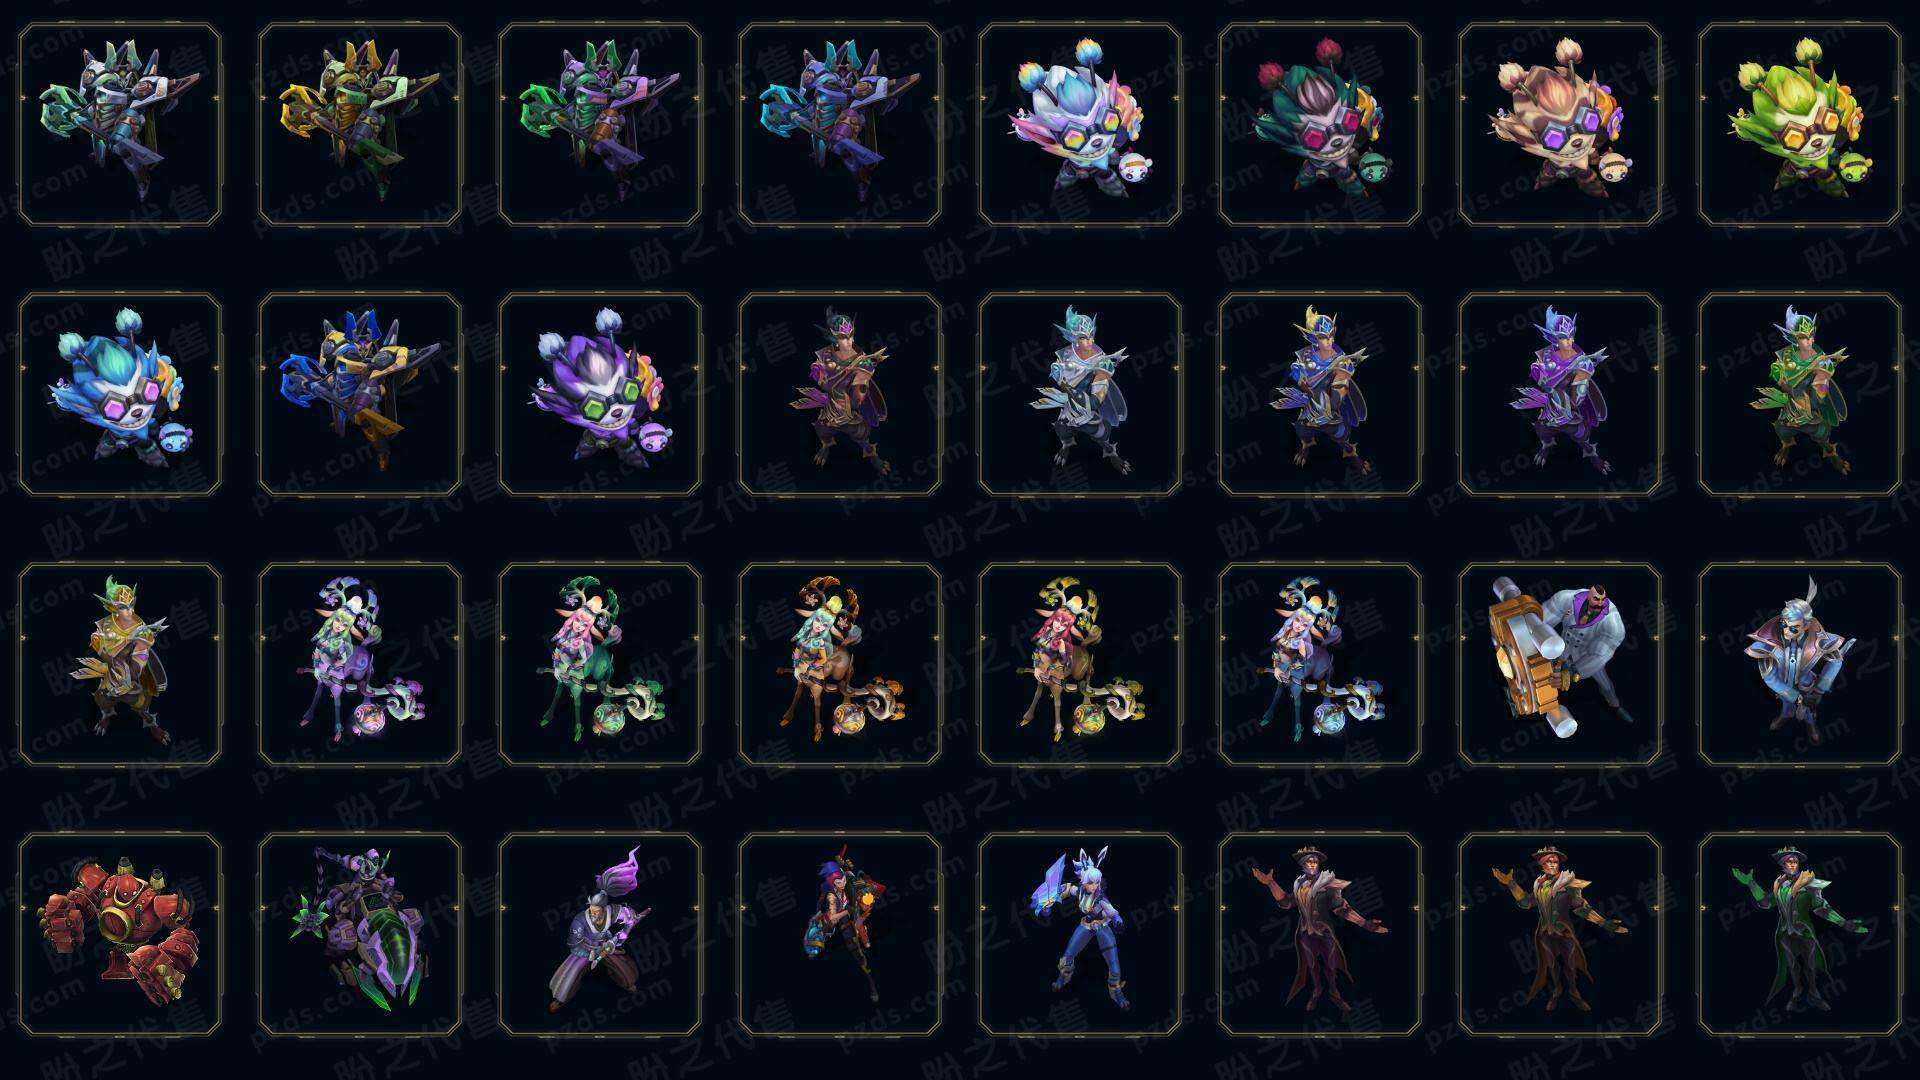
Task: Choose the blue-haired bunny-ear girl skin
Action: (x=1080, y=935)
